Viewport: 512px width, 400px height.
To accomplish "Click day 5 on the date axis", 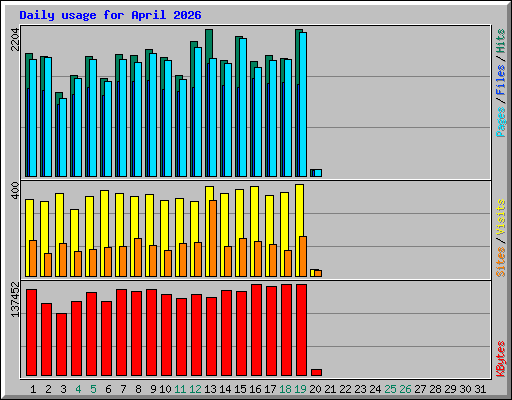I will tap(93, 389).
